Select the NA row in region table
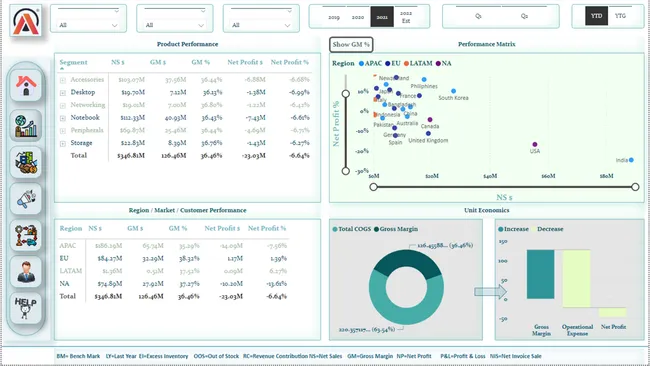This screenshot has height=366, width=650. [x=173, y=284]
